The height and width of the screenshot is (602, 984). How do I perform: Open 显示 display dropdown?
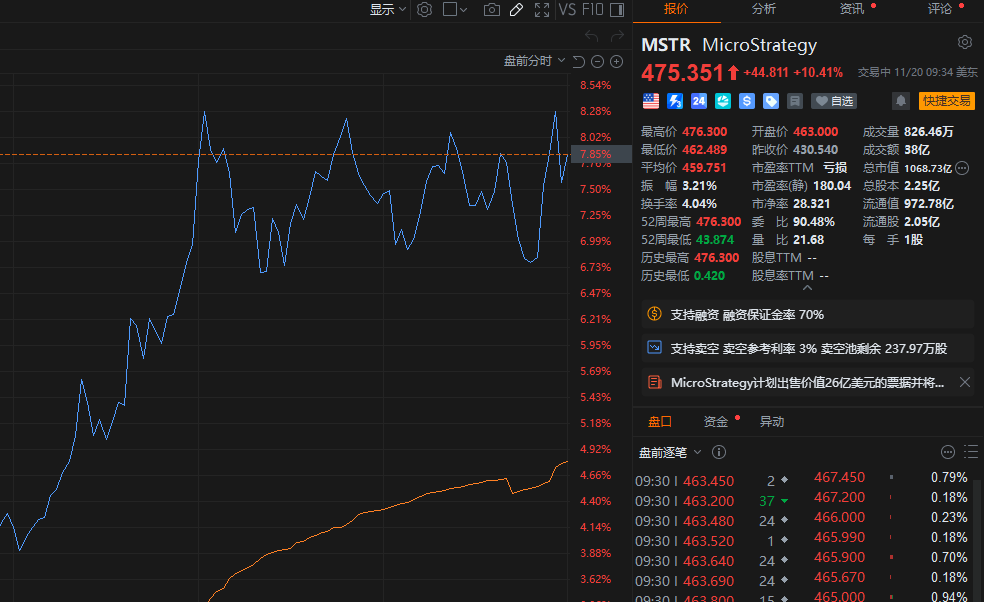[x=388, y=9]
